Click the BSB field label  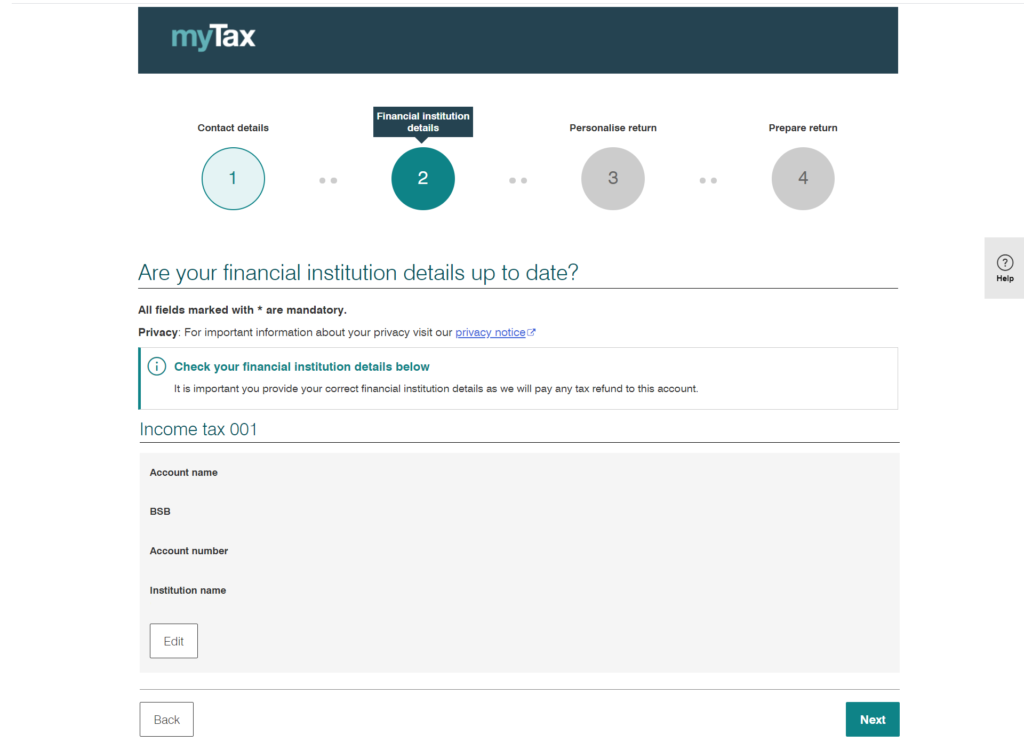click(160, 512)
